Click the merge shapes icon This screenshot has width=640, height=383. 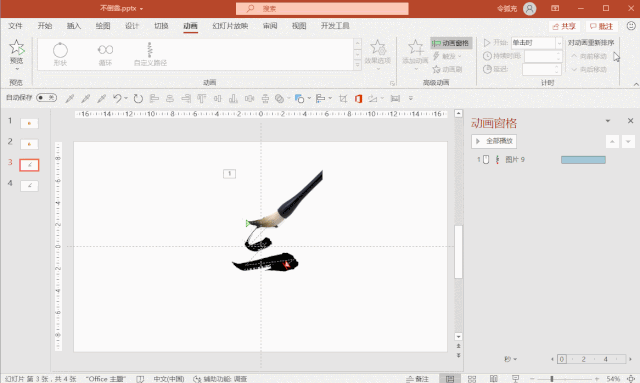(x=280, y=98)
